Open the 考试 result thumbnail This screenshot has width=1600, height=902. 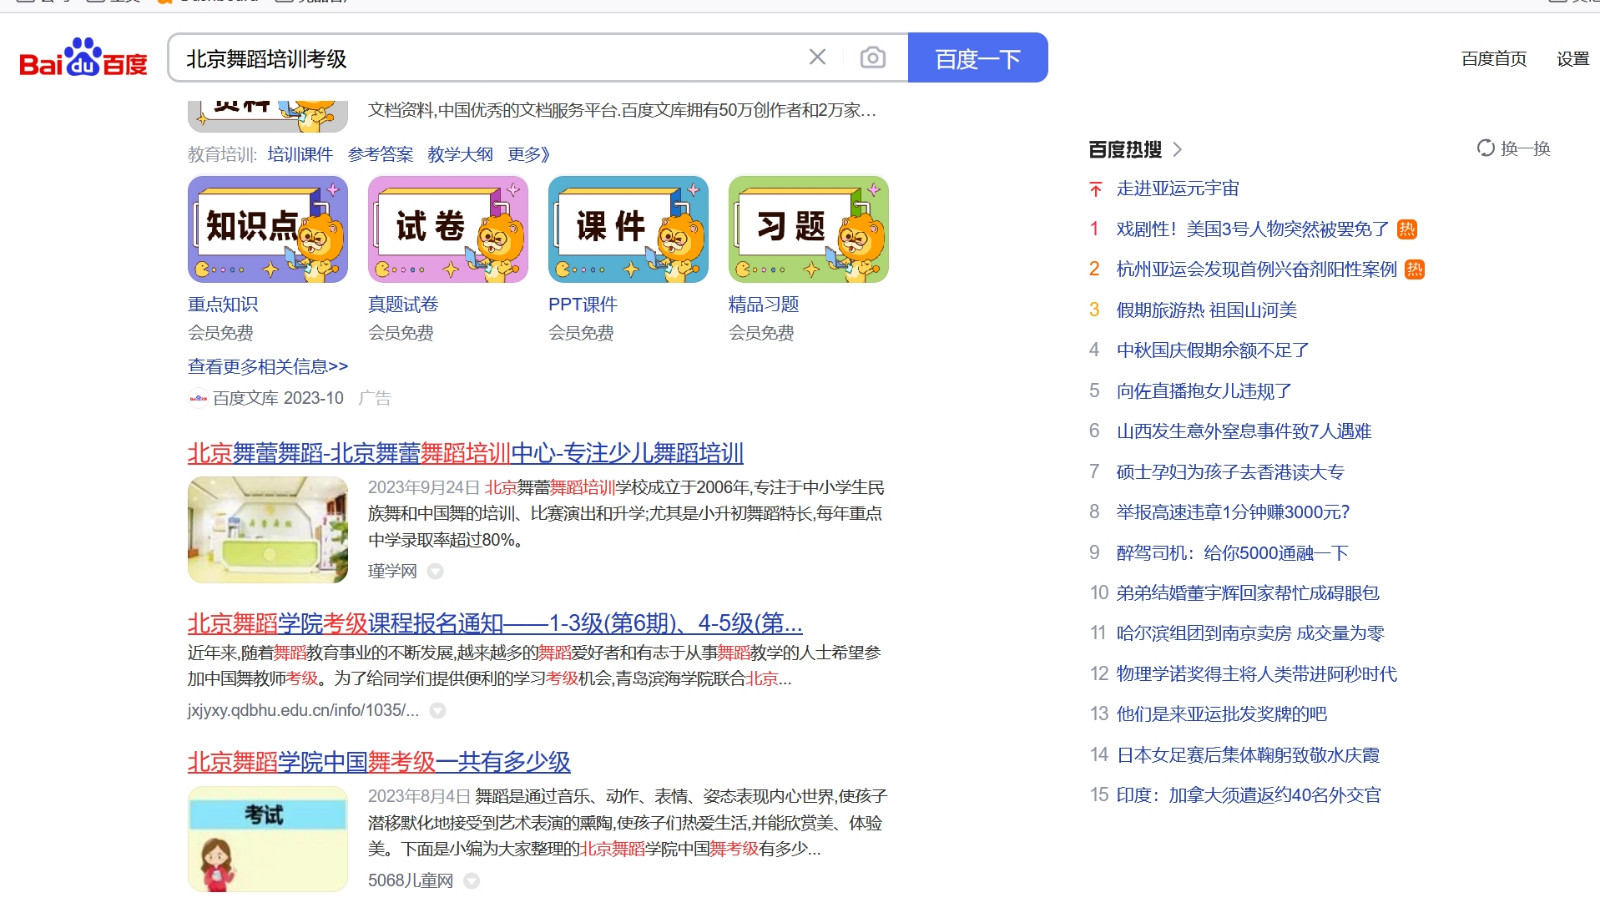click(268, 839)
